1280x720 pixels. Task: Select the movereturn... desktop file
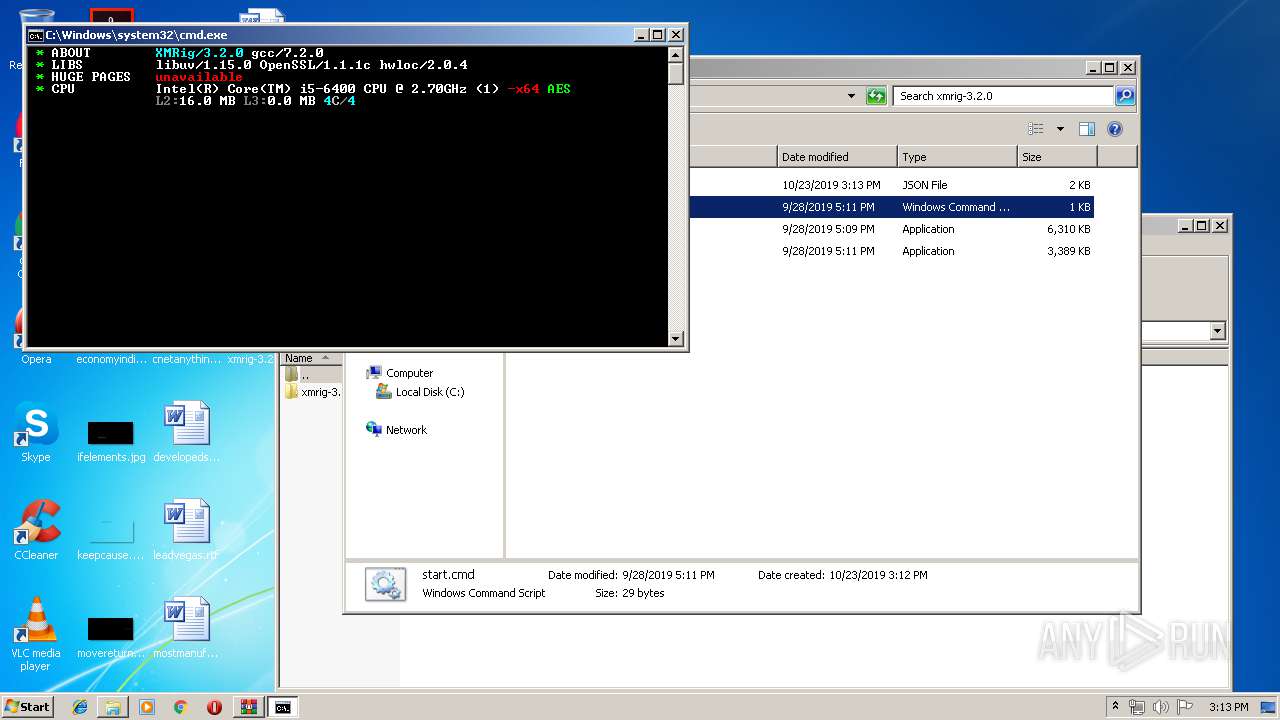tap(111, 636)
